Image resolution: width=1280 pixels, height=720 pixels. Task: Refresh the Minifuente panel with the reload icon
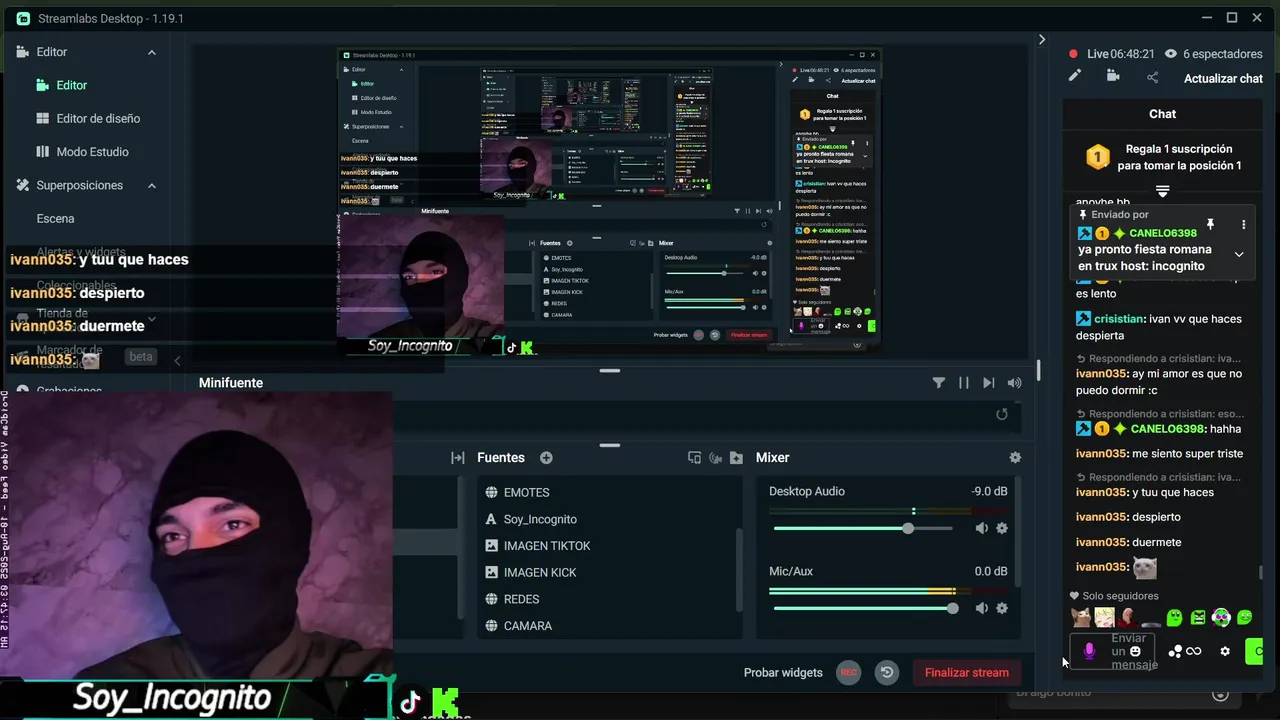click(1002, 414)
